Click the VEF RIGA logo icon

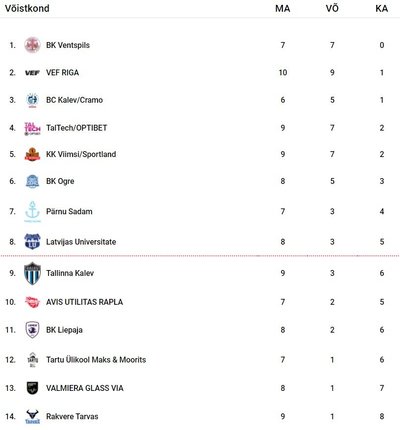tap(32, 73)
